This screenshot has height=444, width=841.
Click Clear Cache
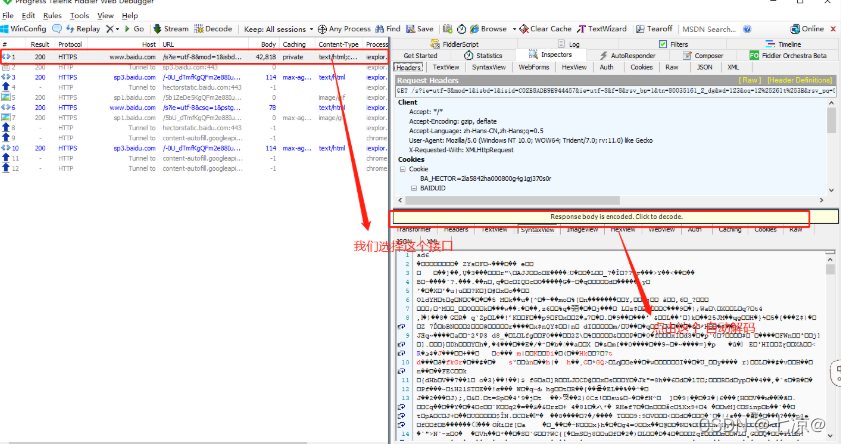(x=546, y=29)
